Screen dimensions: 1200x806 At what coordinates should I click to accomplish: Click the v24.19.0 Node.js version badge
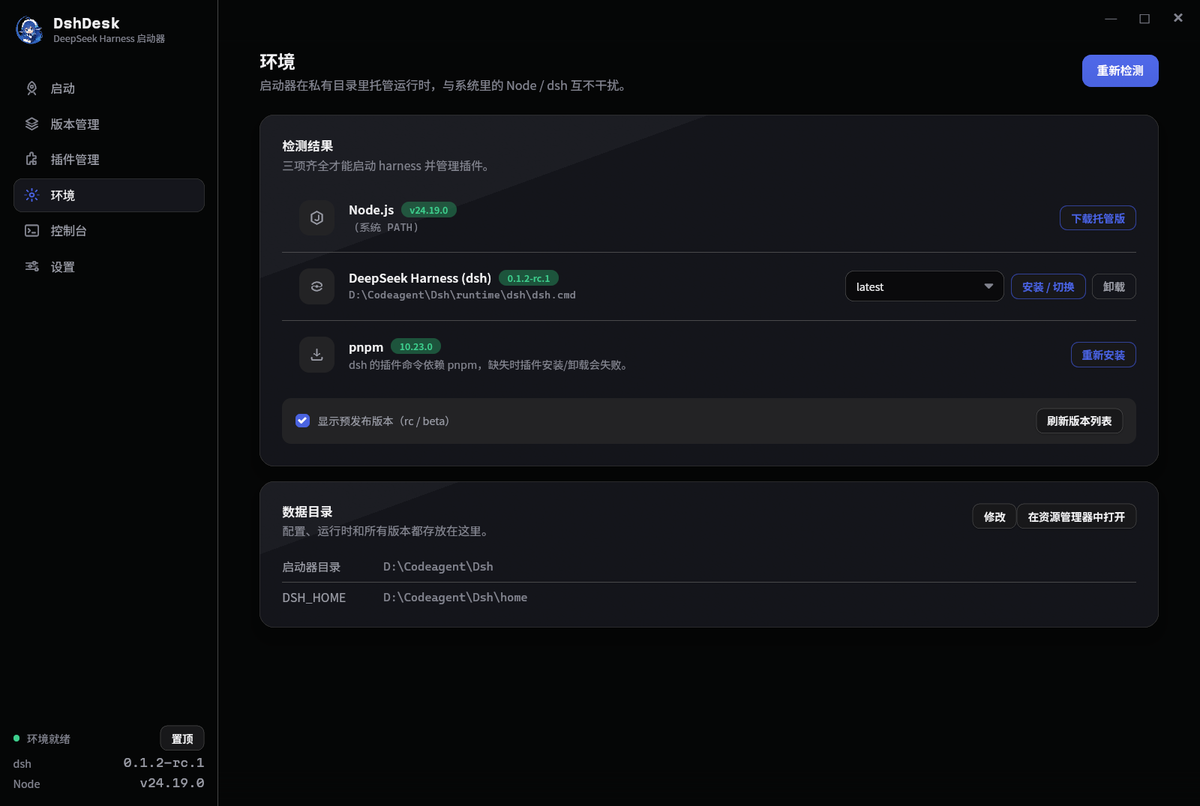429,210
